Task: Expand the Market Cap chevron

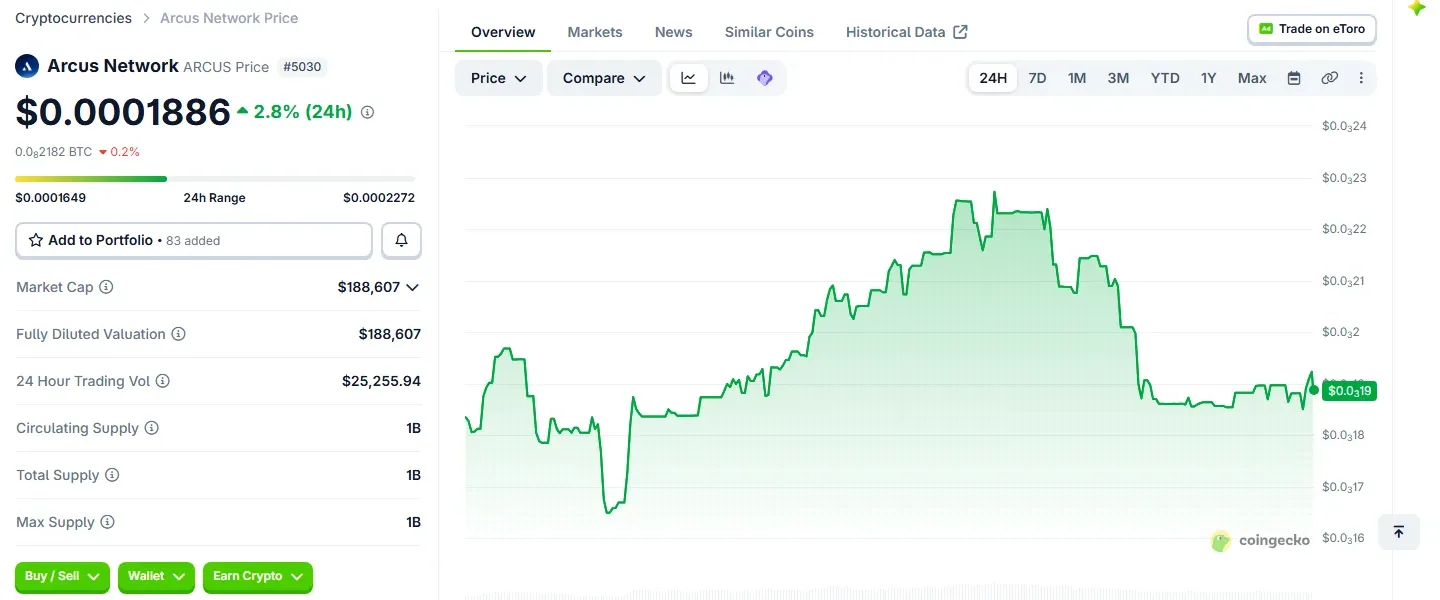Action: [x=412, y=287]
